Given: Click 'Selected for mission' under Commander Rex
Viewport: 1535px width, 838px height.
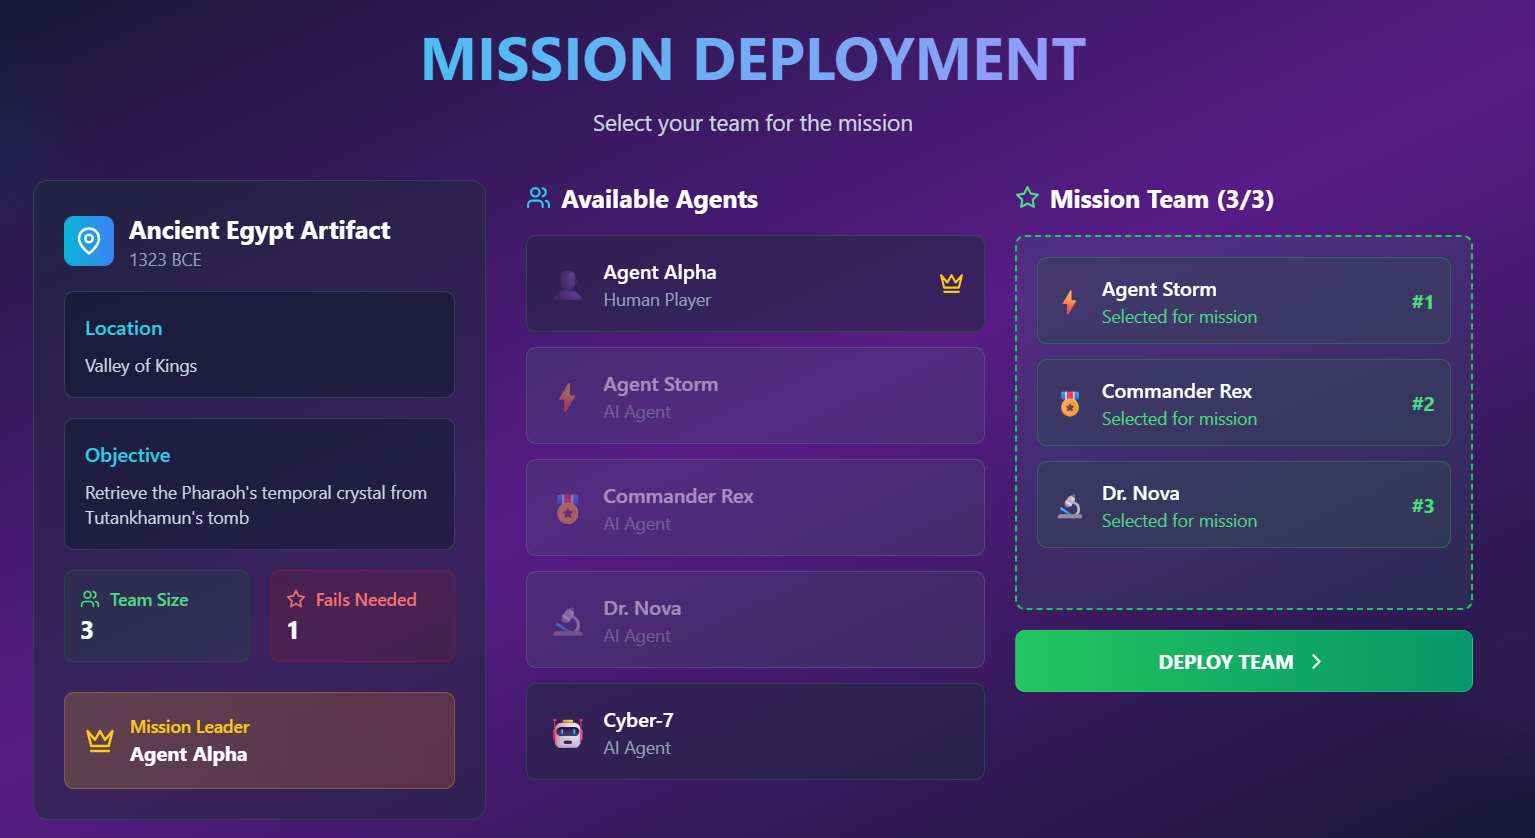Looking at the screenshot, I should (1179, 419).
